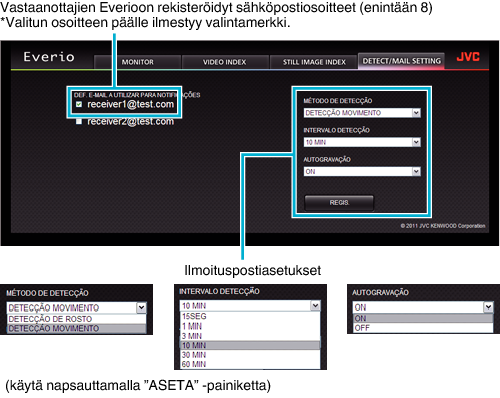500x398 pixels.
Task: Open the AUTOGRAVAÇÃO dropdown in the settings panel
Action: [x=362, y=172]
